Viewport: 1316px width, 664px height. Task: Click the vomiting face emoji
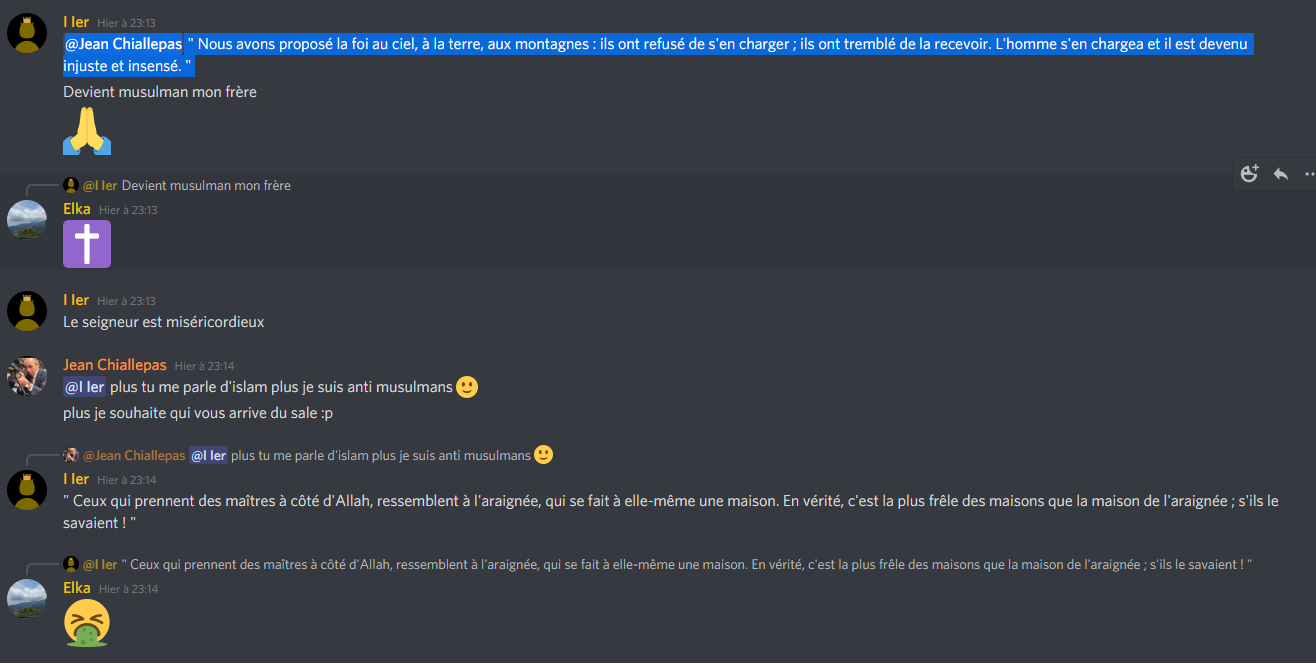(87, 623)
